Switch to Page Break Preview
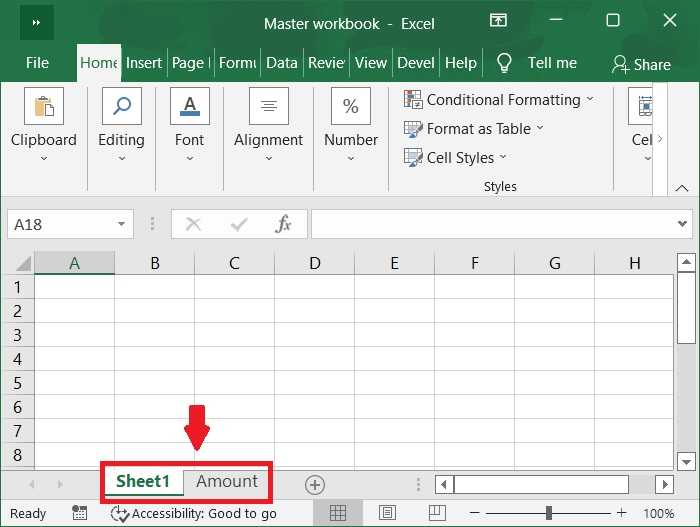The height and width of the screenshot is (527, 700). (437, 513)
